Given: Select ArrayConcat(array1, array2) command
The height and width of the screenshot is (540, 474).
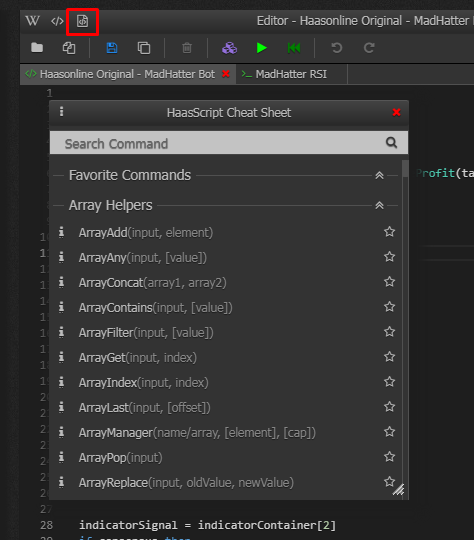Looking at the screenshot, I should 153,283.
